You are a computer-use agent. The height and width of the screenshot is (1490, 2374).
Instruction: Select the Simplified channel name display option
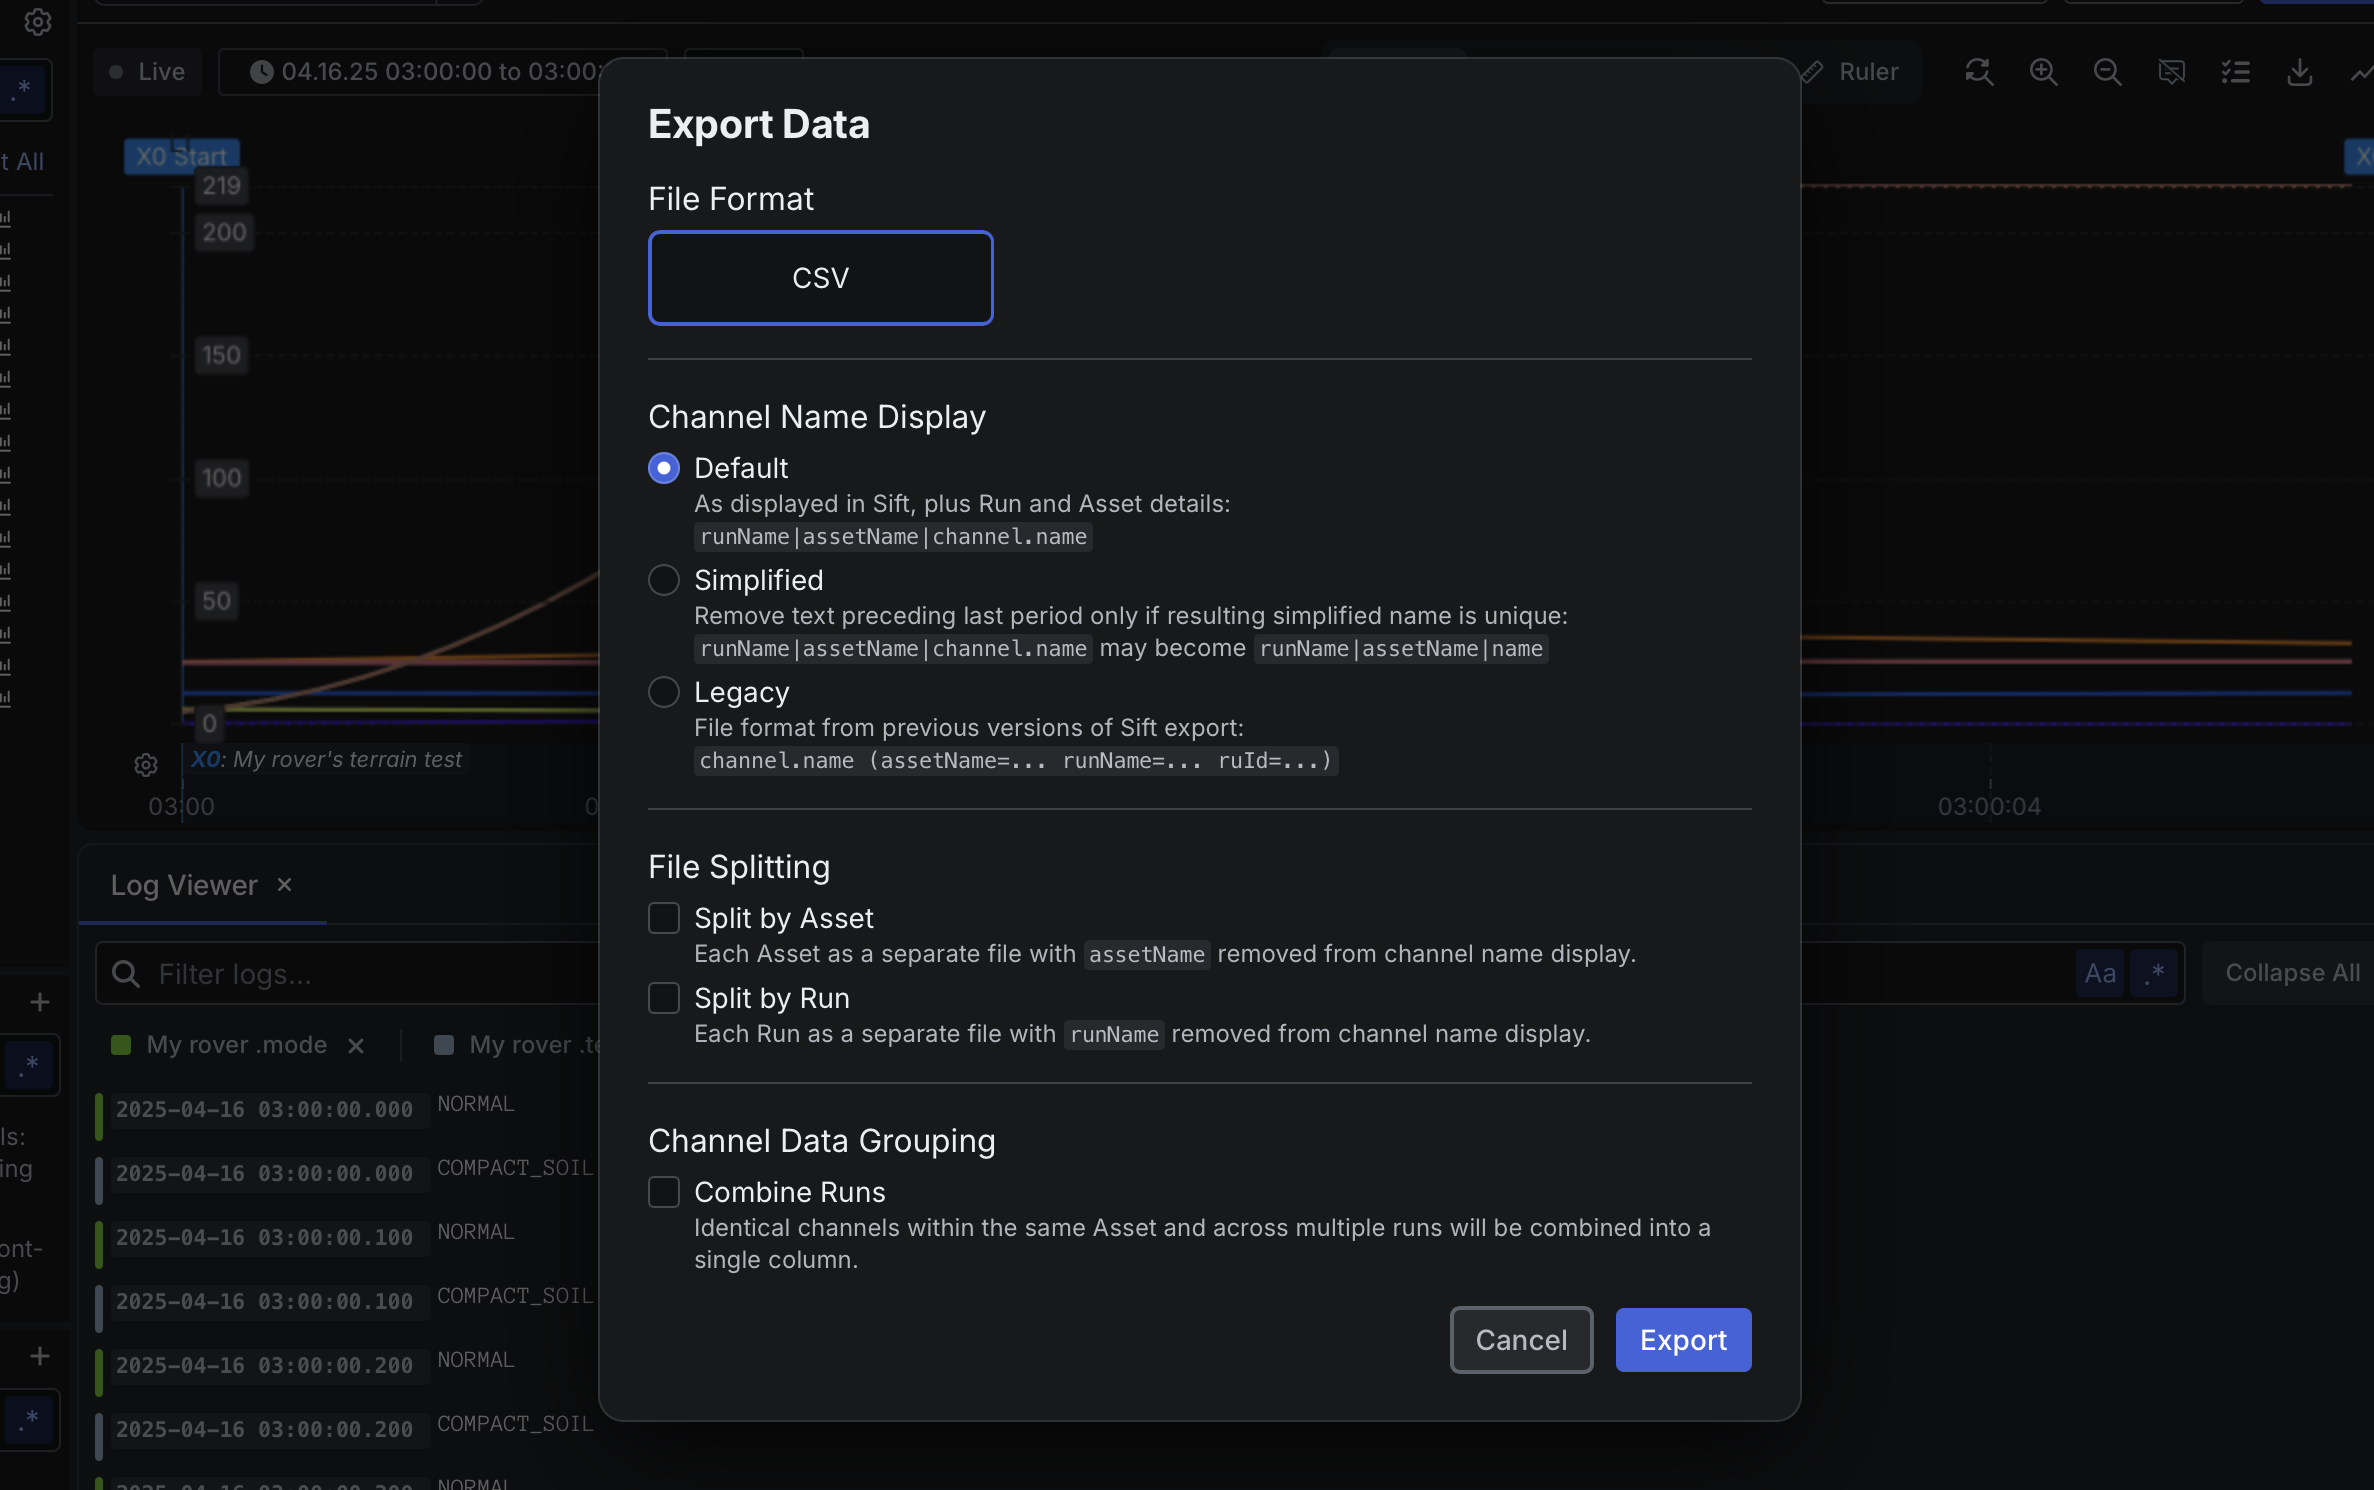click(x=664, y=580)
